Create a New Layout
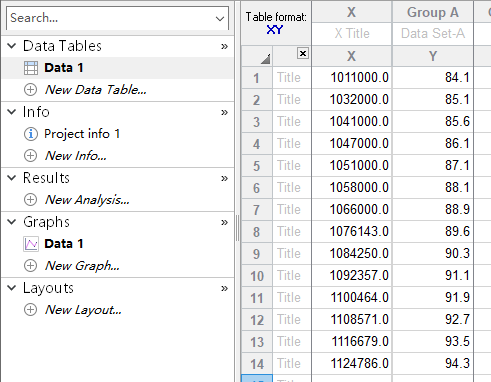The width and height of the screenshot is (491, 382). [83, 310]
